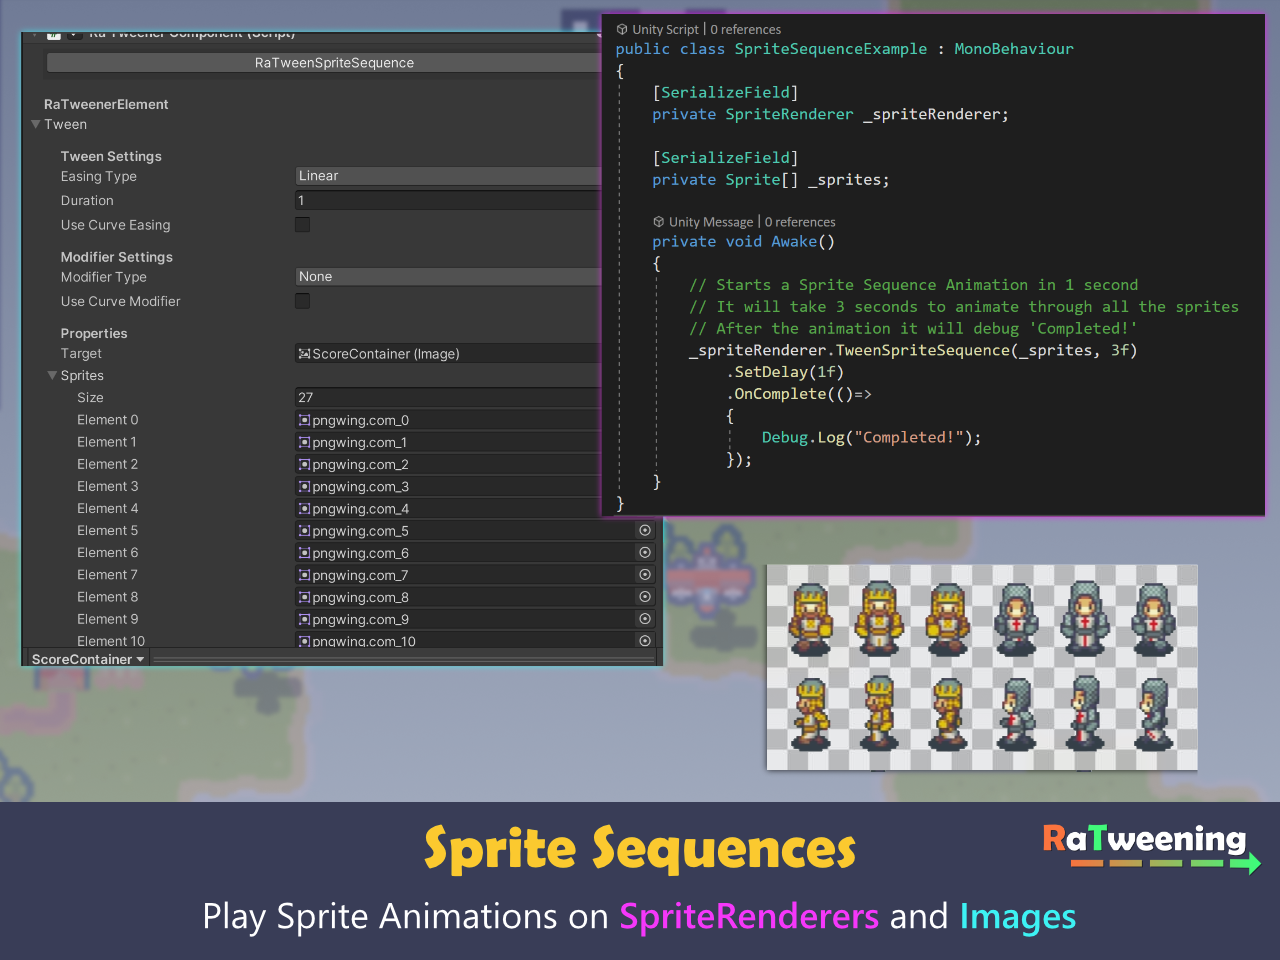Click the sprite icon of pngwing.com_0
This screenshot has width=1280, height=960.
(304, 421)
